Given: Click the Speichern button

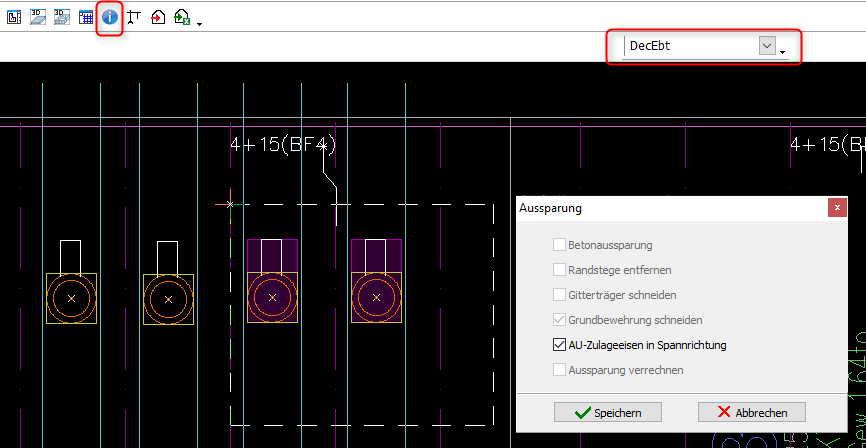Looking at the screenshot, I should (x=608, y=412).
